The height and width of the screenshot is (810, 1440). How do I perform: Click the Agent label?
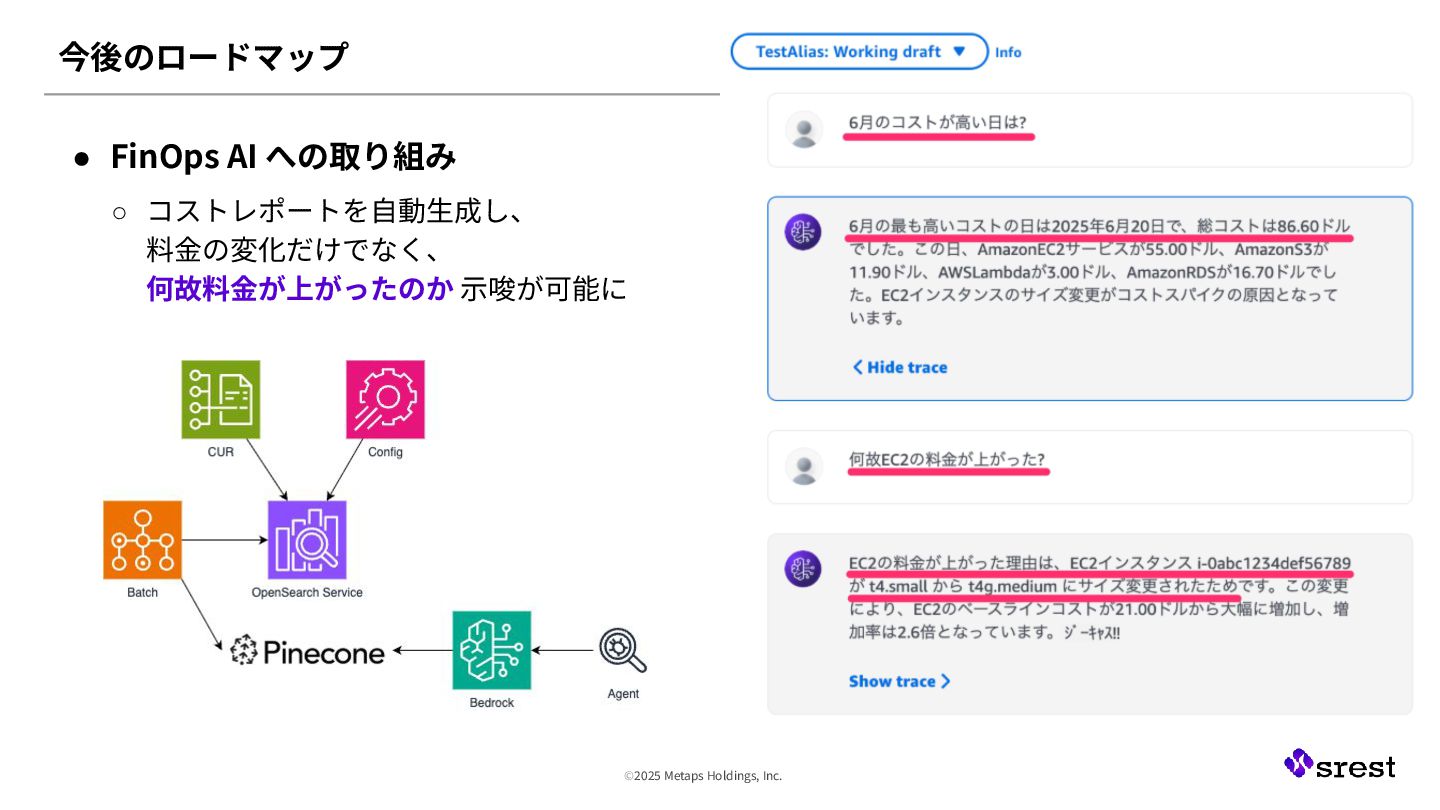point(623,694)
